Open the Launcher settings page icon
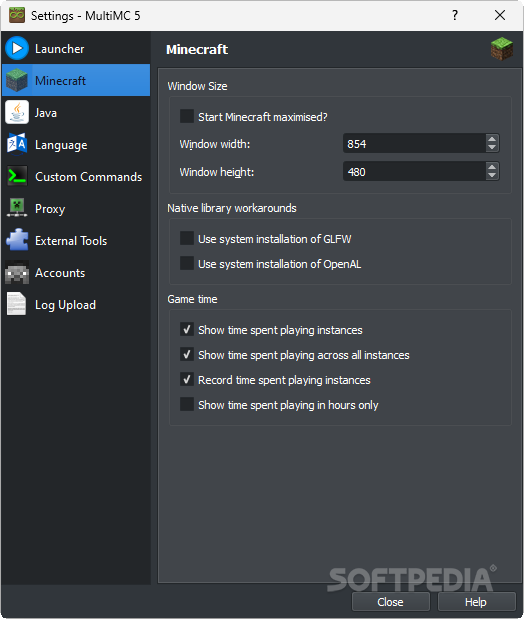 17,48
